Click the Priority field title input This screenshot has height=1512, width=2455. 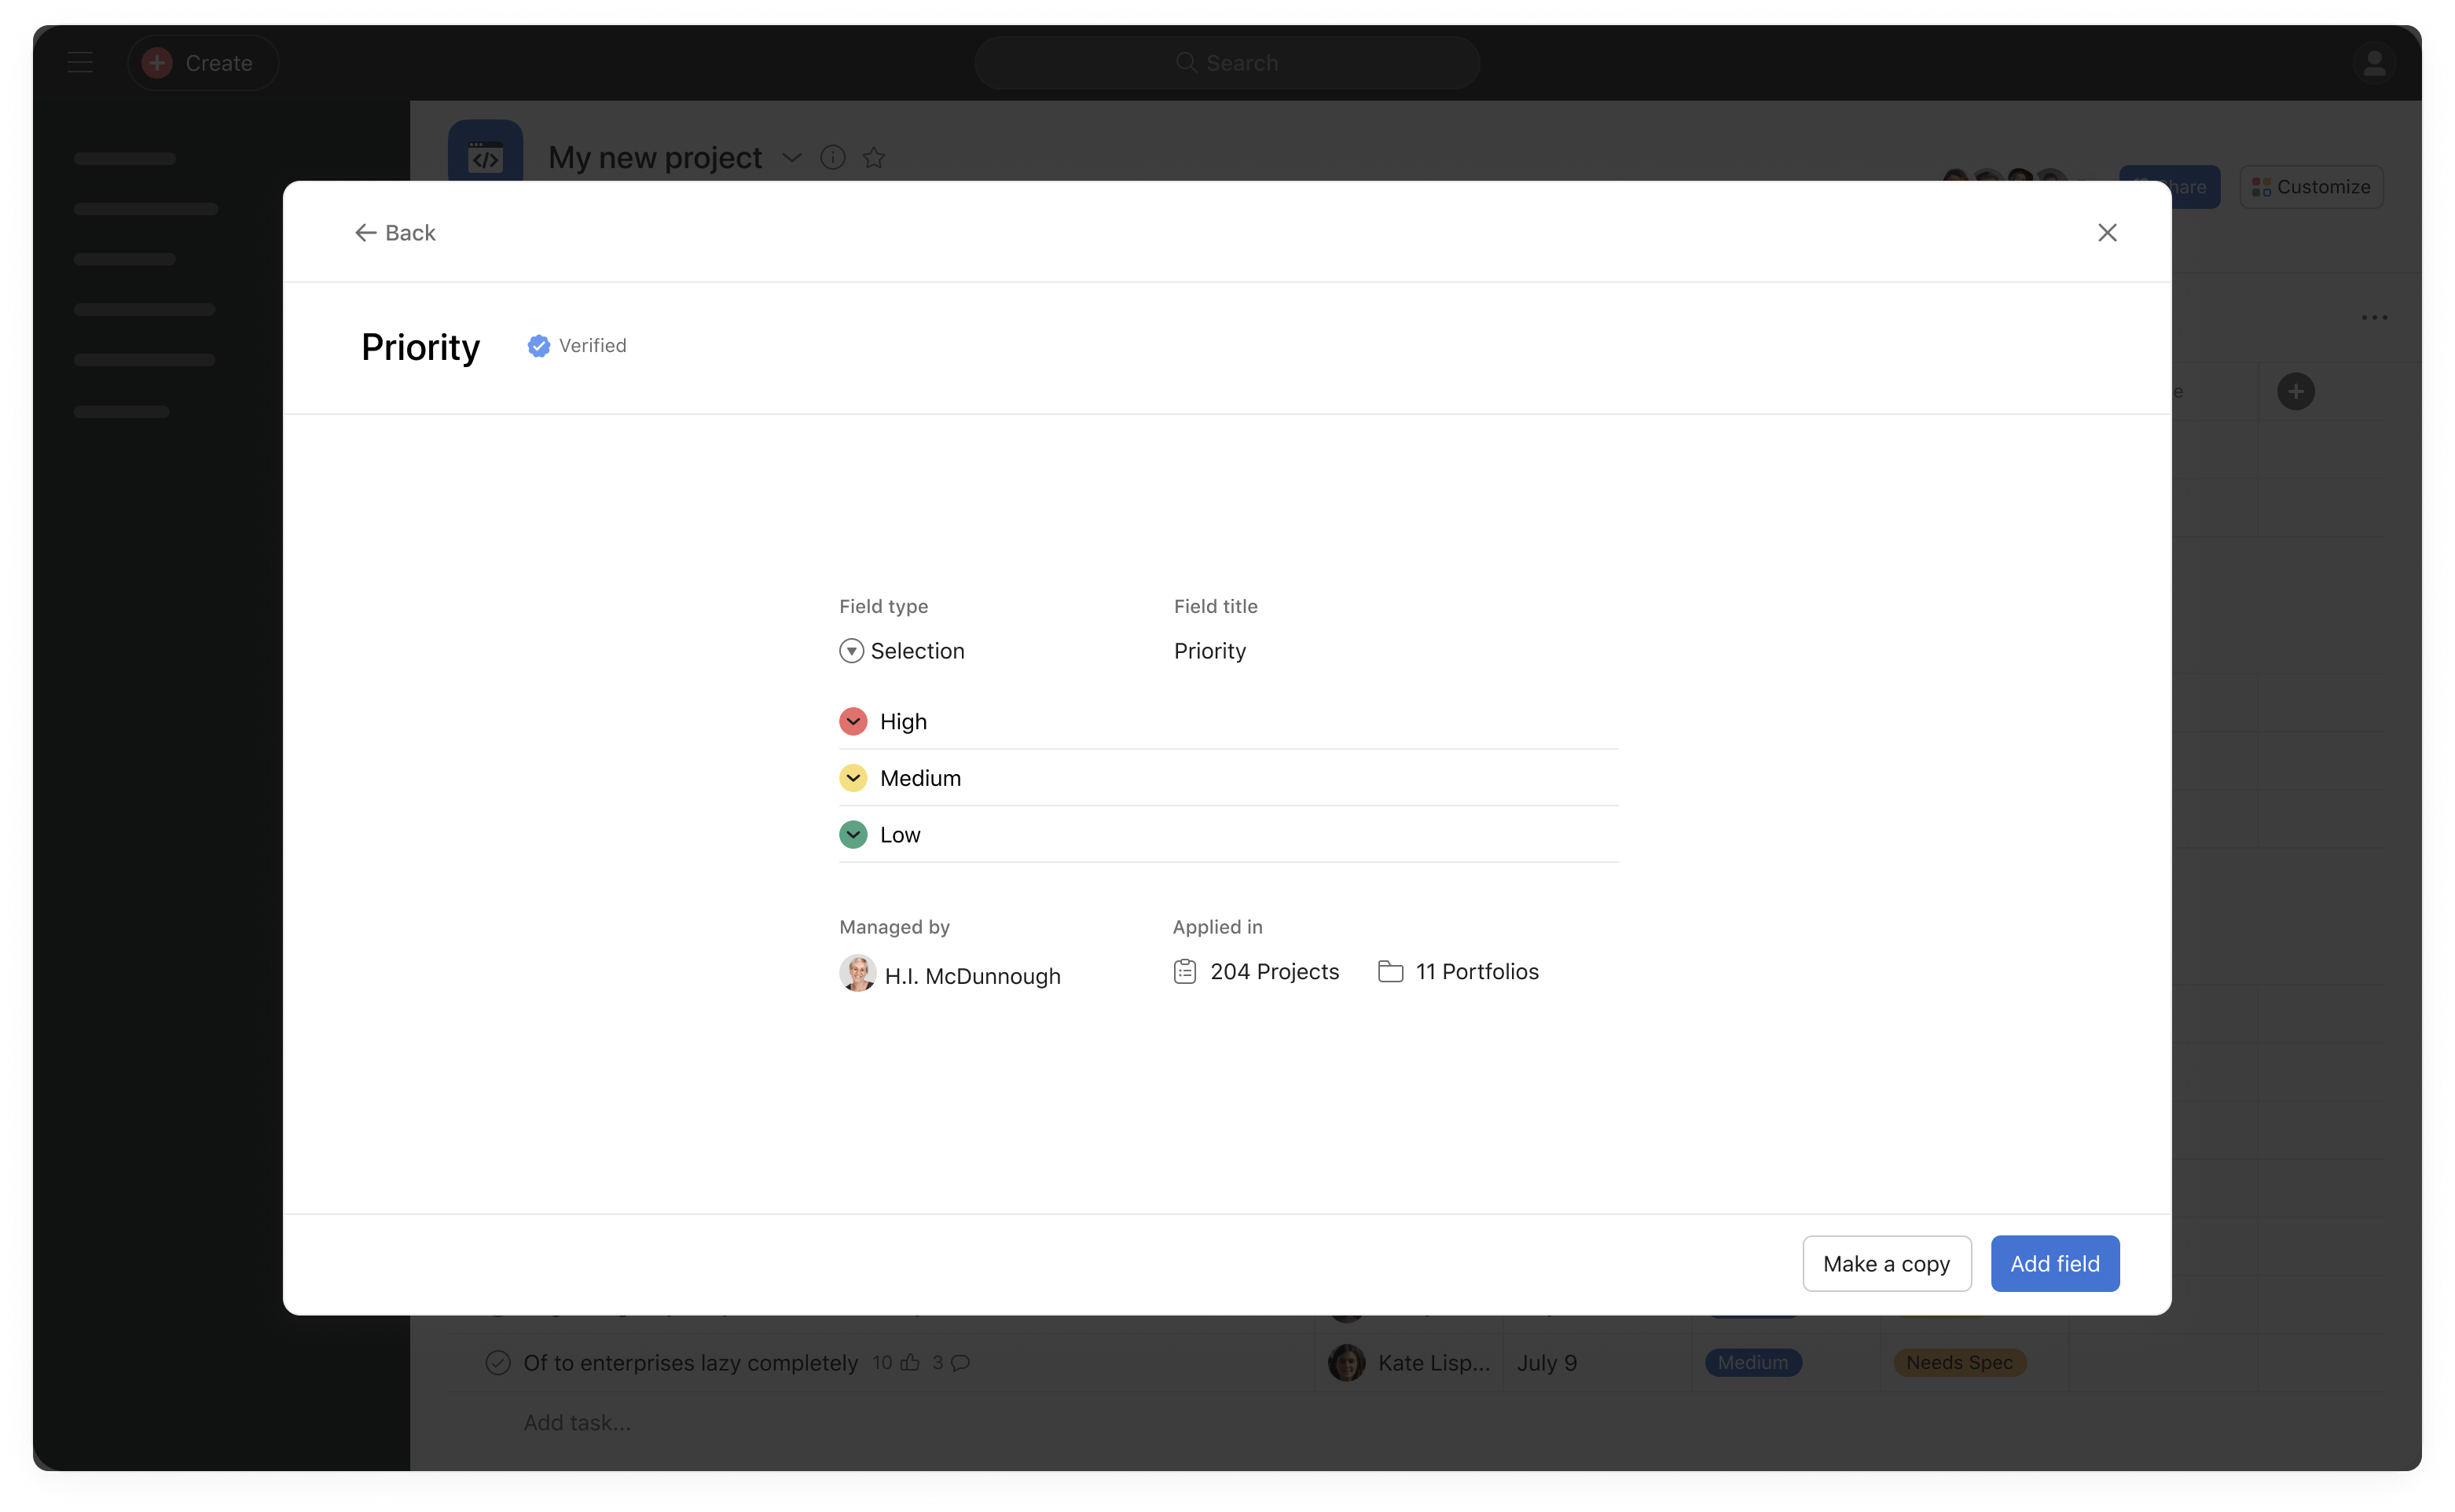click(1212, 651)
